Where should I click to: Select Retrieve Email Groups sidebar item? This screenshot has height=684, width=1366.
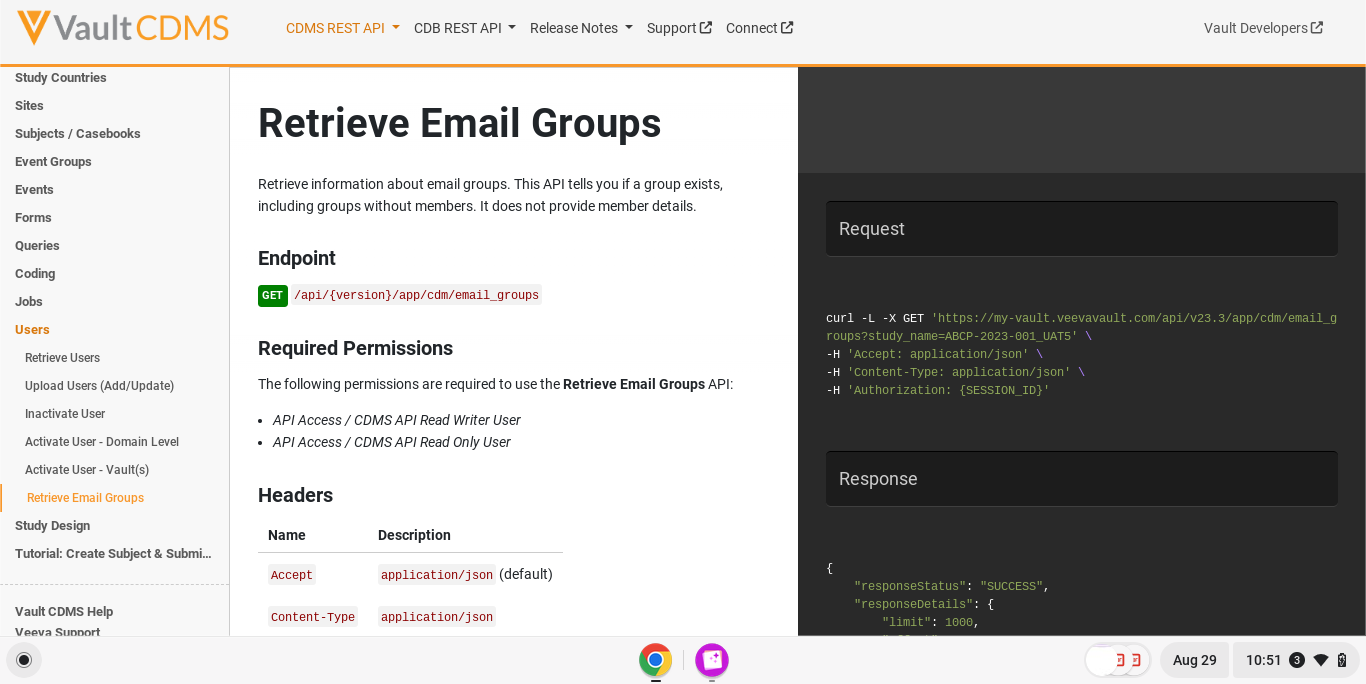[x=85, y=498]
